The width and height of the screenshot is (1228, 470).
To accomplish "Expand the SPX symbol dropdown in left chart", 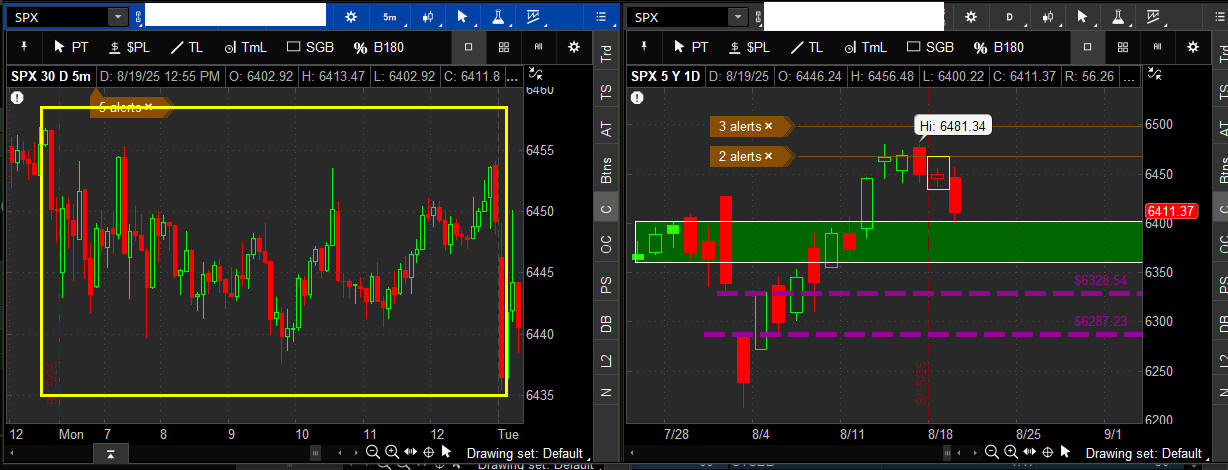I will tap(118, 17).
